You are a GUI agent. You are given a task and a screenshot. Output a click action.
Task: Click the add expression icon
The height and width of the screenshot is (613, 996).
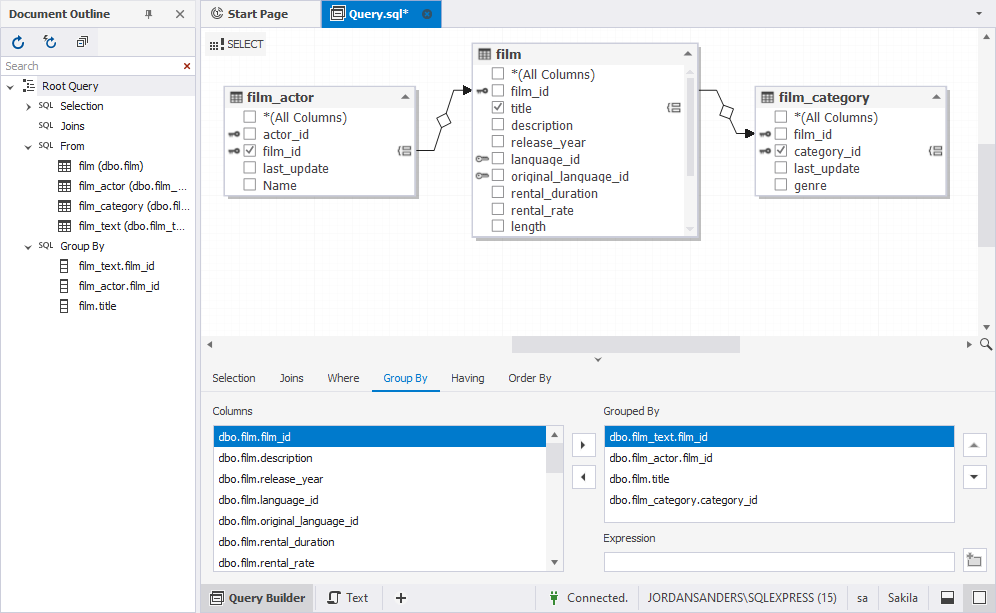coord(974,560)
